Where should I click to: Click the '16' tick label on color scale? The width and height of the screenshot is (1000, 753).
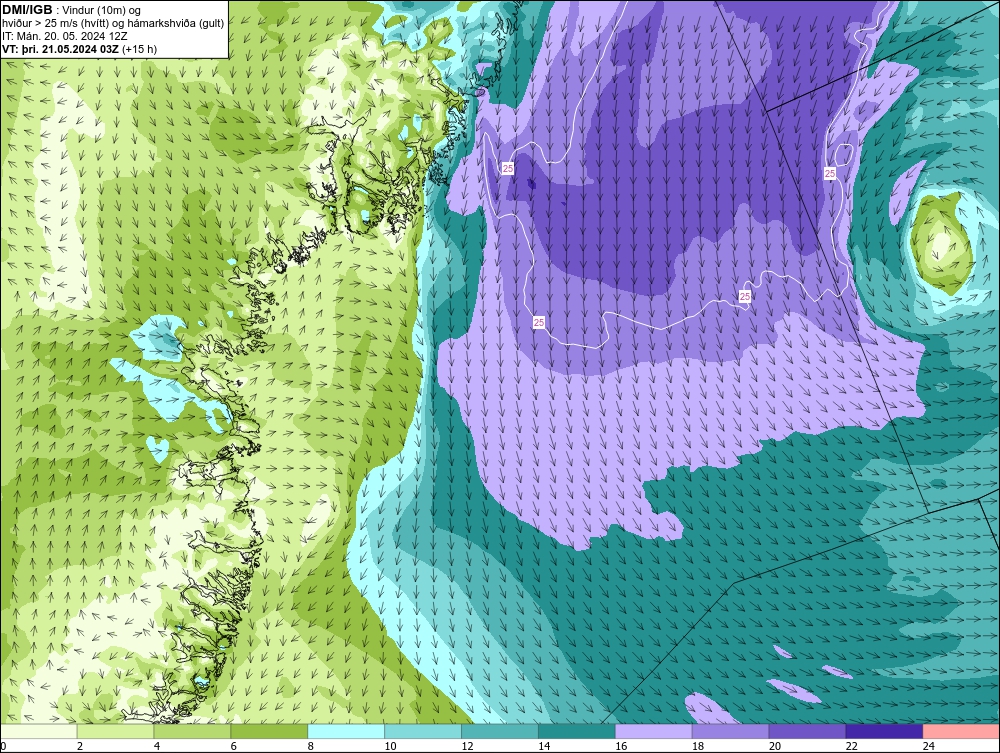(621, 746)
